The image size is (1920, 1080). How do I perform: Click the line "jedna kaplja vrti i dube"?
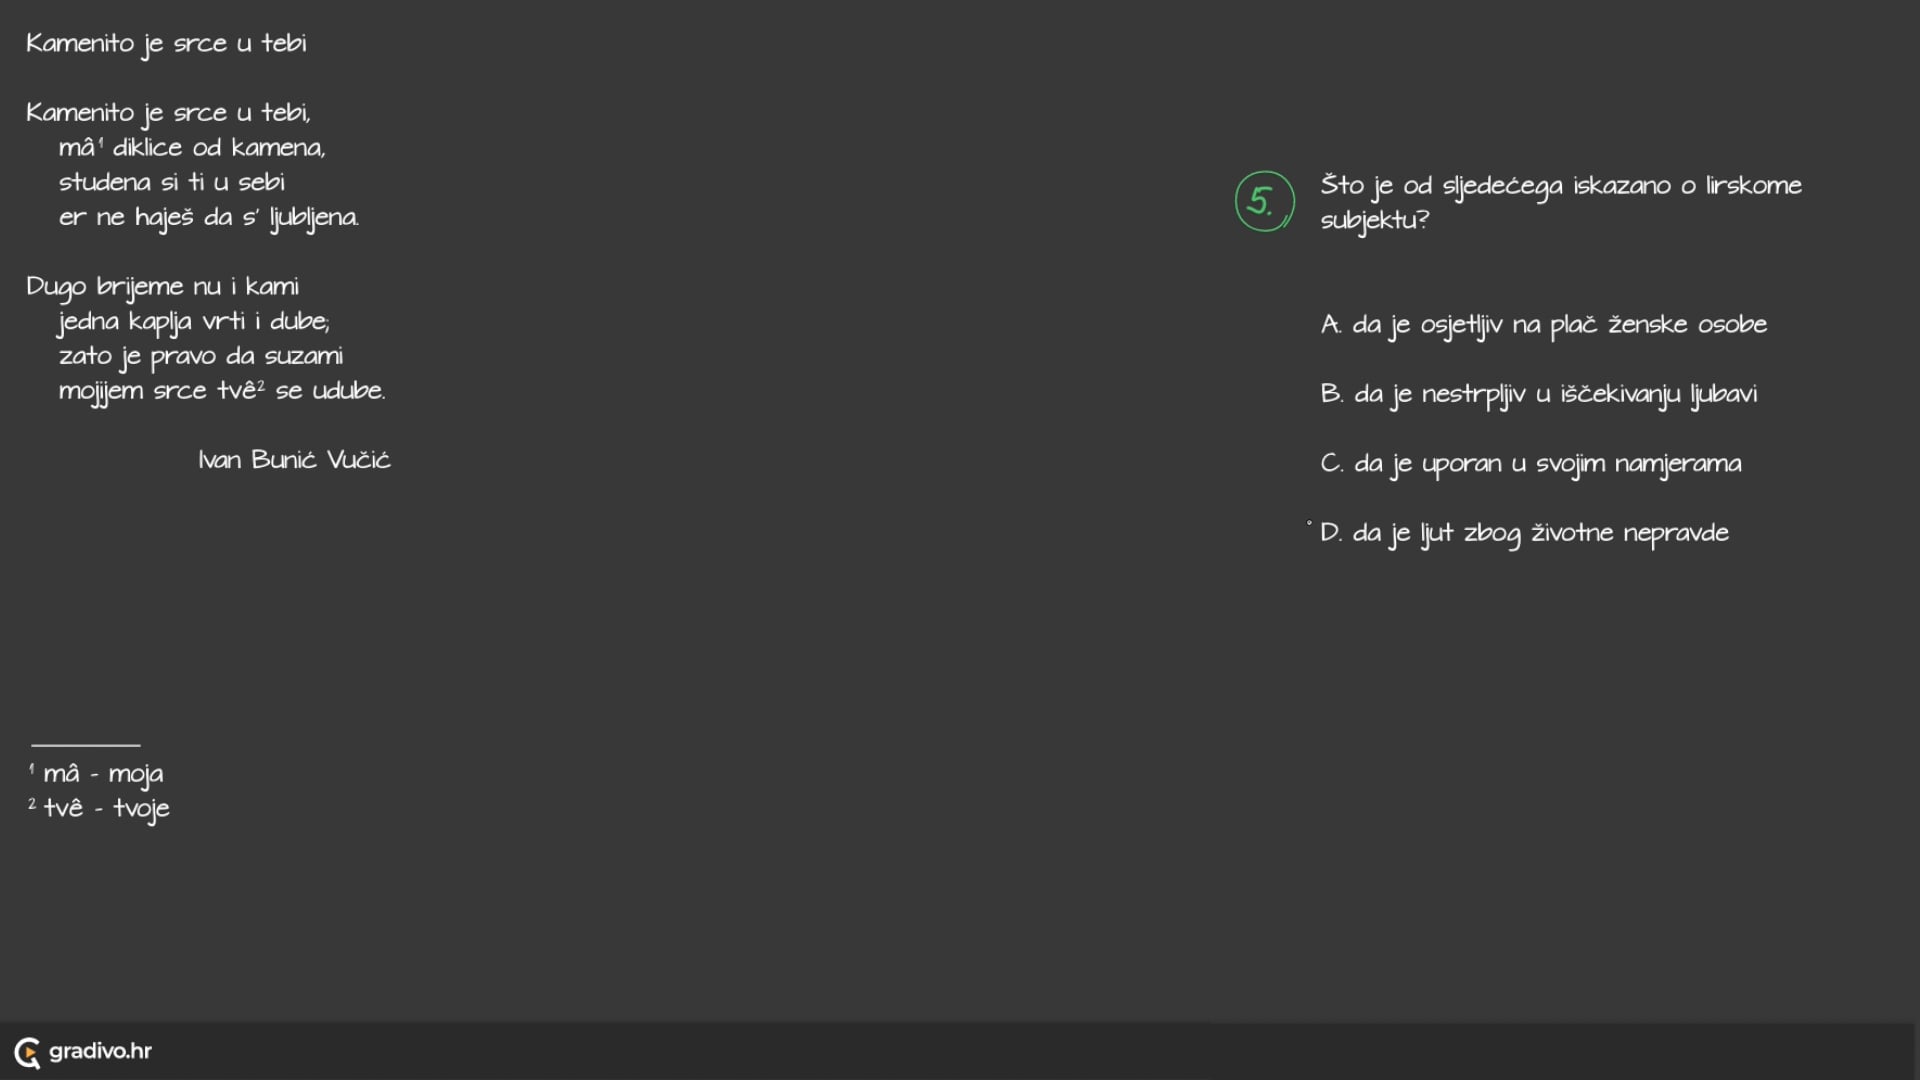click(194, 322)
